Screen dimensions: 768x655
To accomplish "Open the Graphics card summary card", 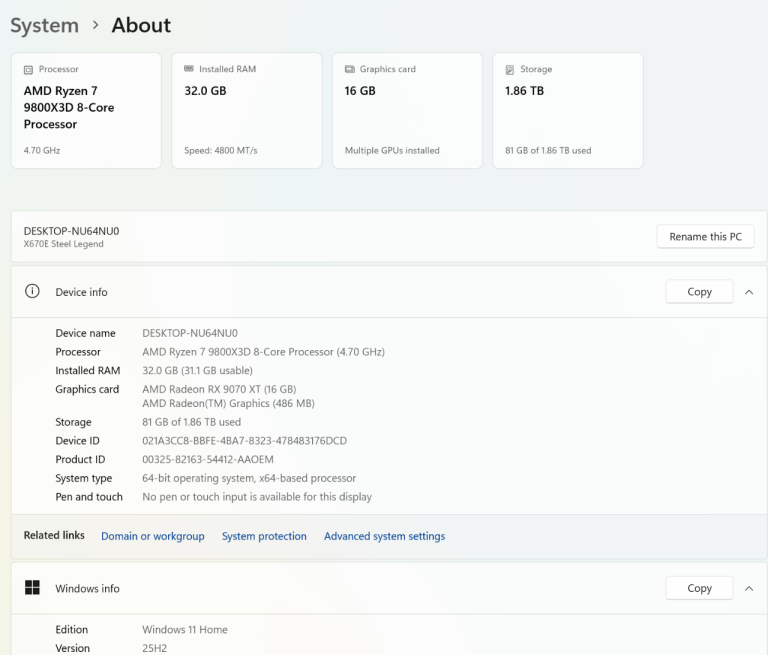I will (x=408, y=111).
